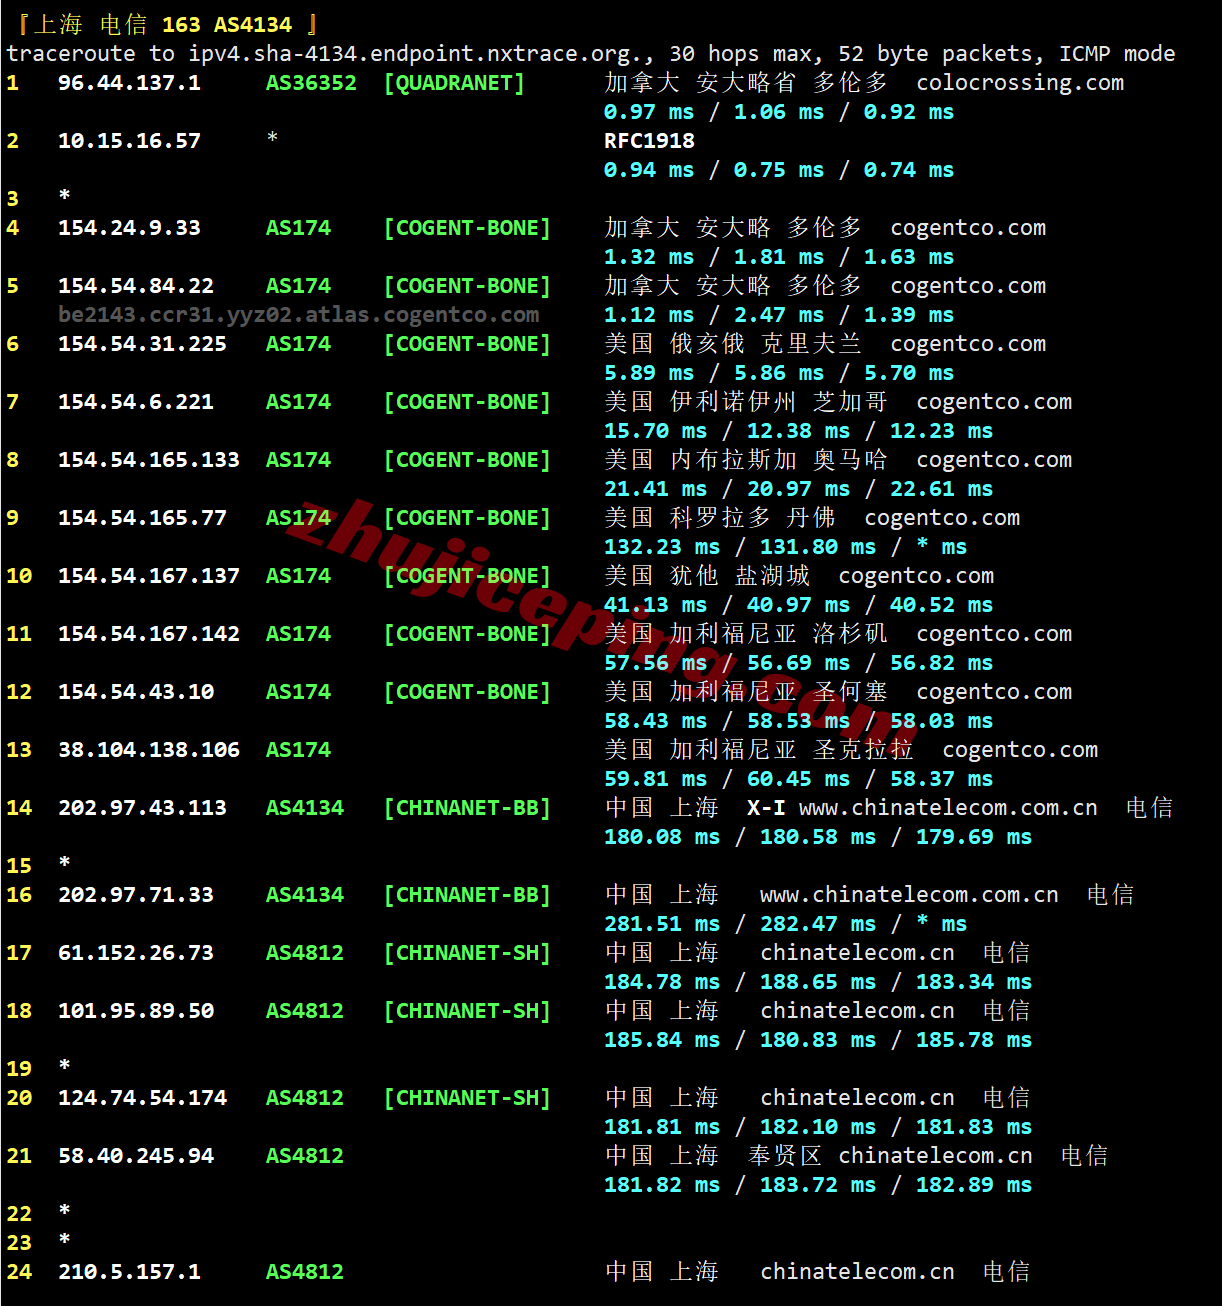This screenshot has width=1222, height=1306.
Task: Click latency value 184.78 ms
Action: pyautogui.click(x=662, y=982)
